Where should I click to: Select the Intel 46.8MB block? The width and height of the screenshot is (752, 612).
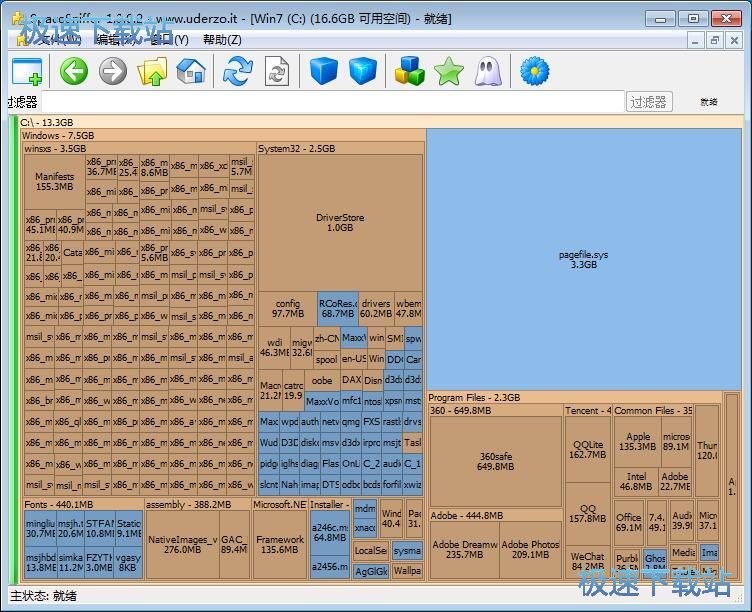[636, 482]
